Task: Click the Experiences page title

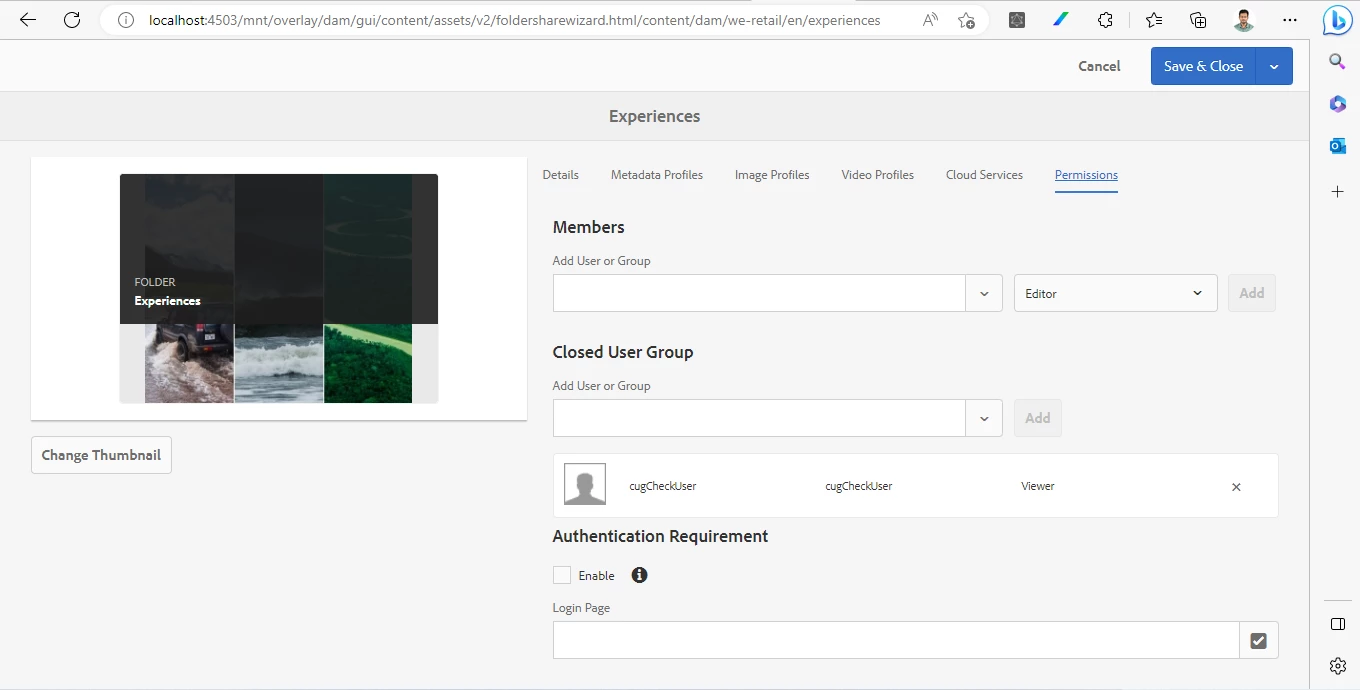Action: coord(655,116)
